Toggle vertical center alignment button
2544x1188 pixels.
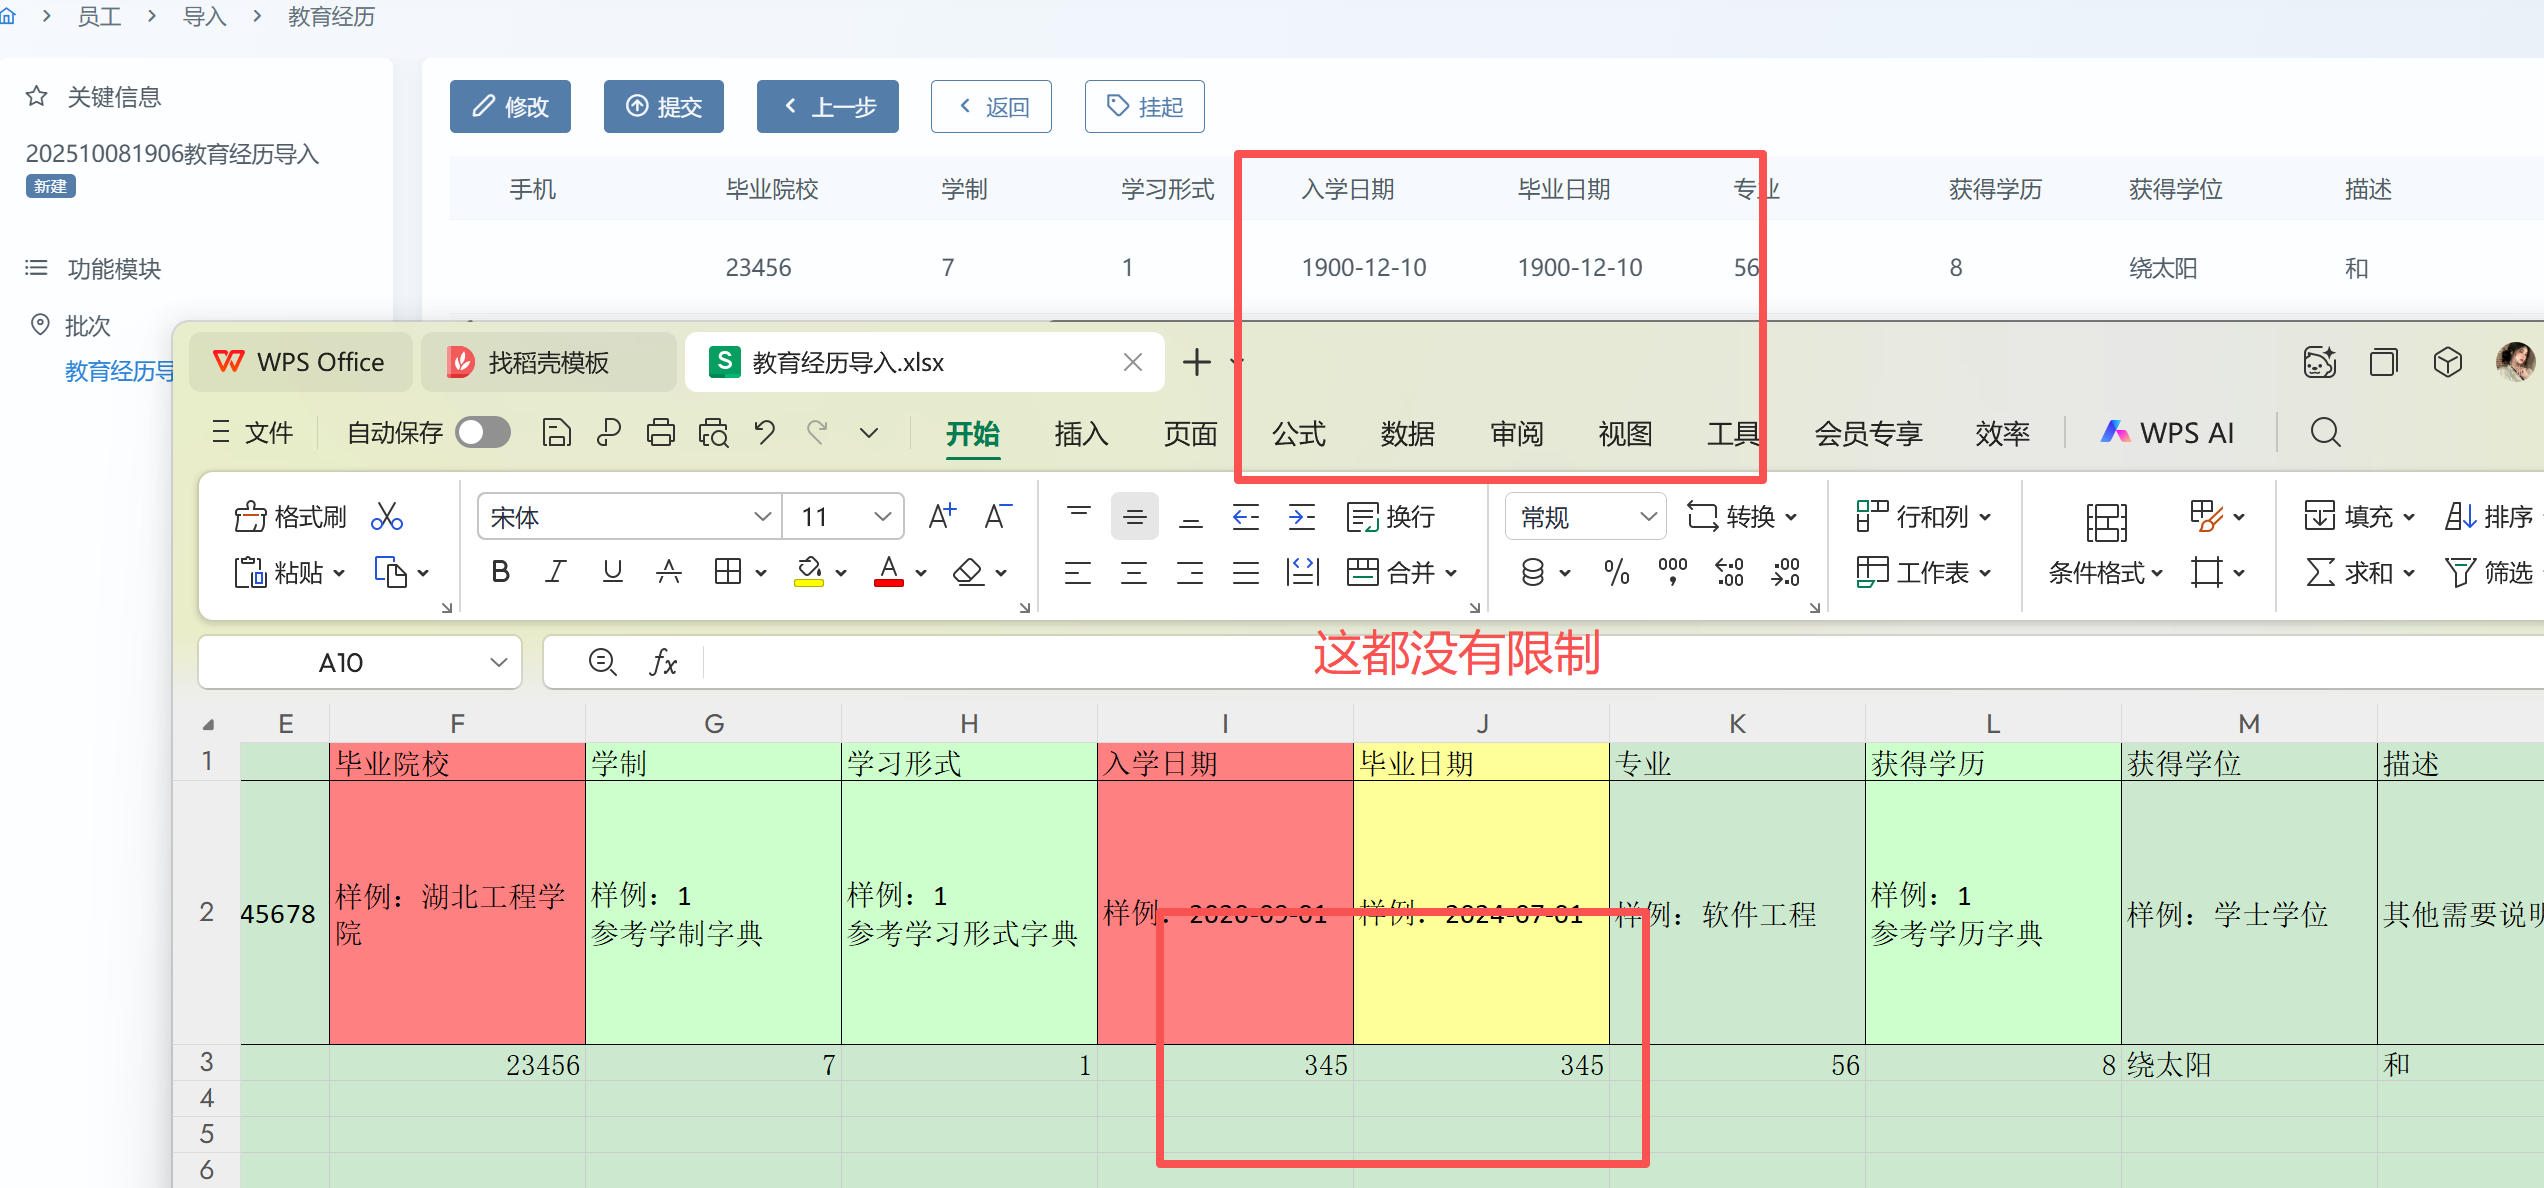[x=1134, y=516]
